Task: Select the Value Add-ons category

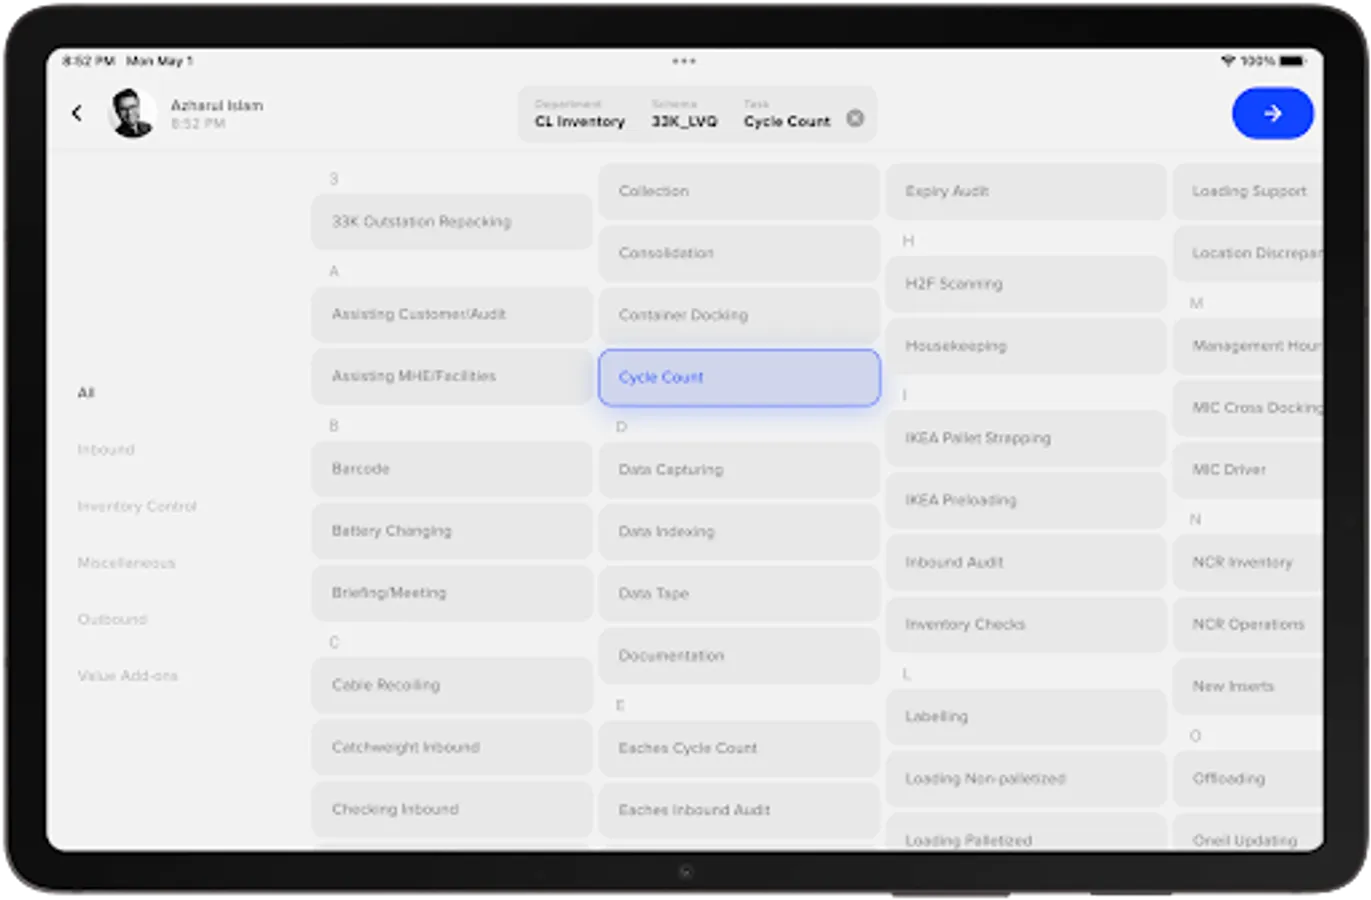Action: pos(127,676)
